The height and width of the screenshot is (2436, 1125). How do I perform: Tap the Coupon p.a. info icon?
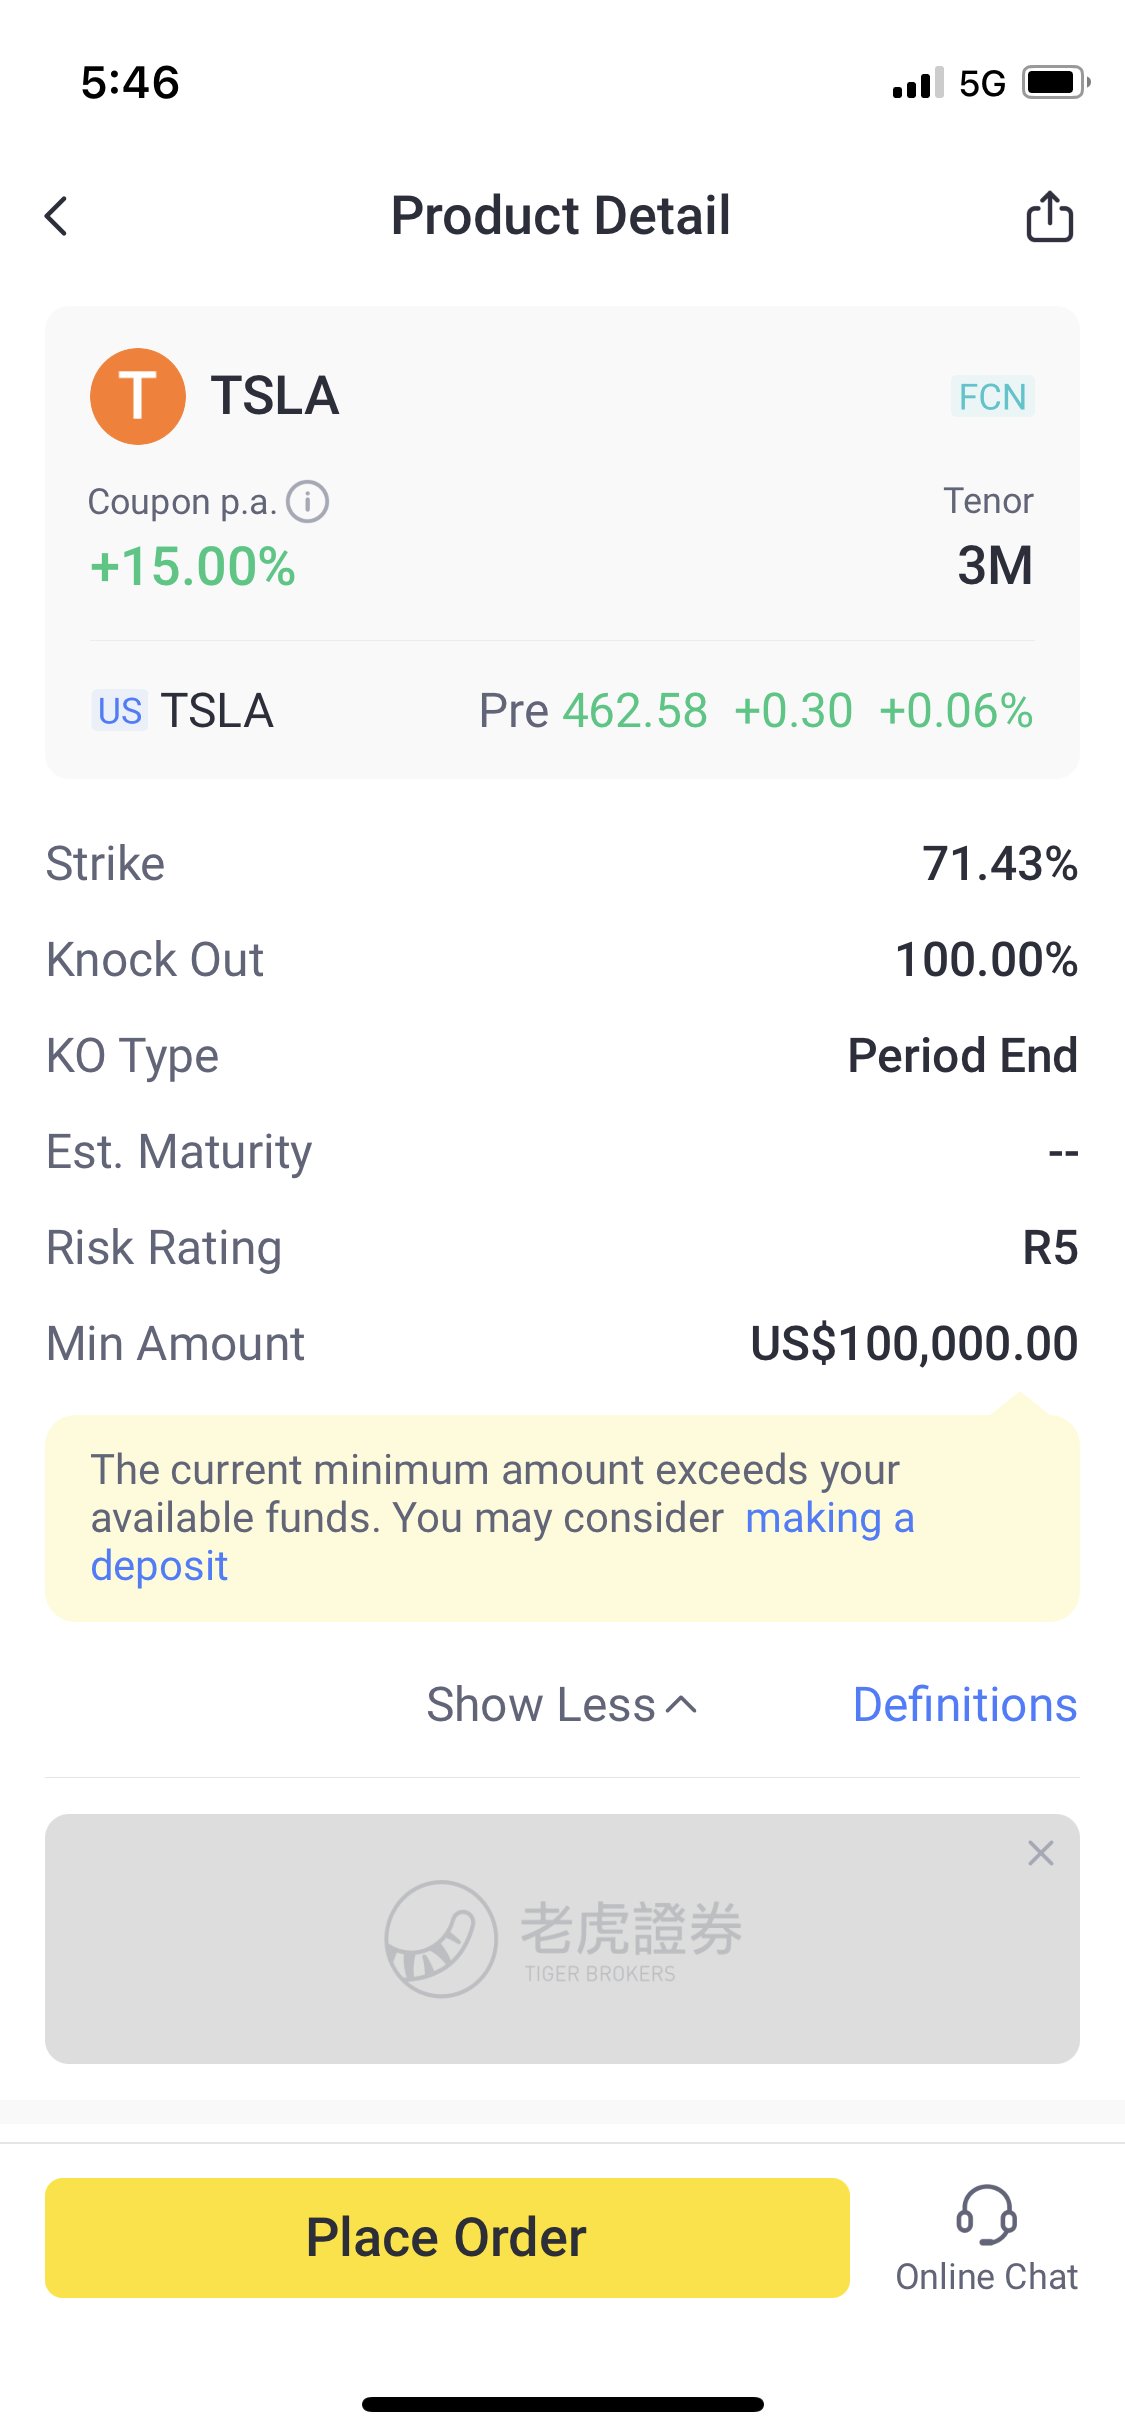(308, 502)
